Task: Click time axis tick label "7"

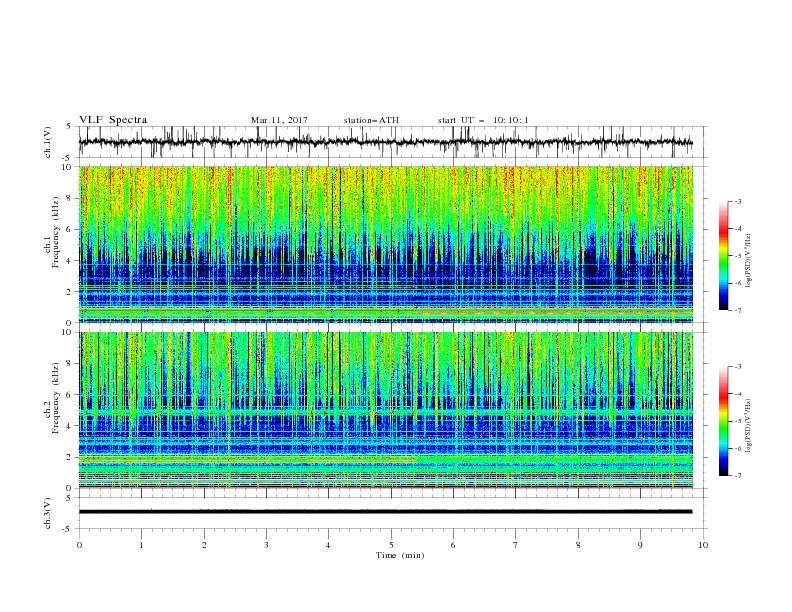Action: point(516,545)
